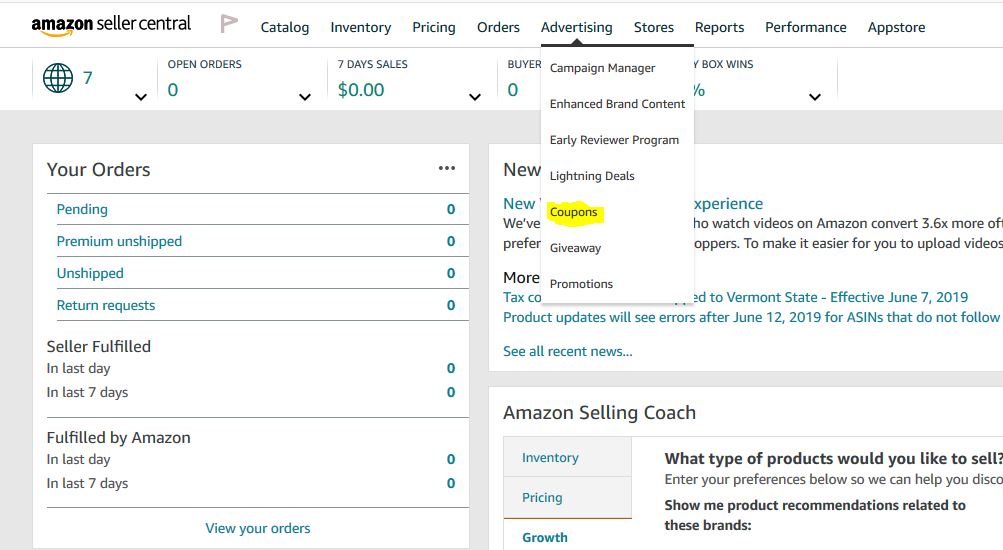Open the Appstore menu
Screen dimensions: 1003x550
[x=896, y=28]
